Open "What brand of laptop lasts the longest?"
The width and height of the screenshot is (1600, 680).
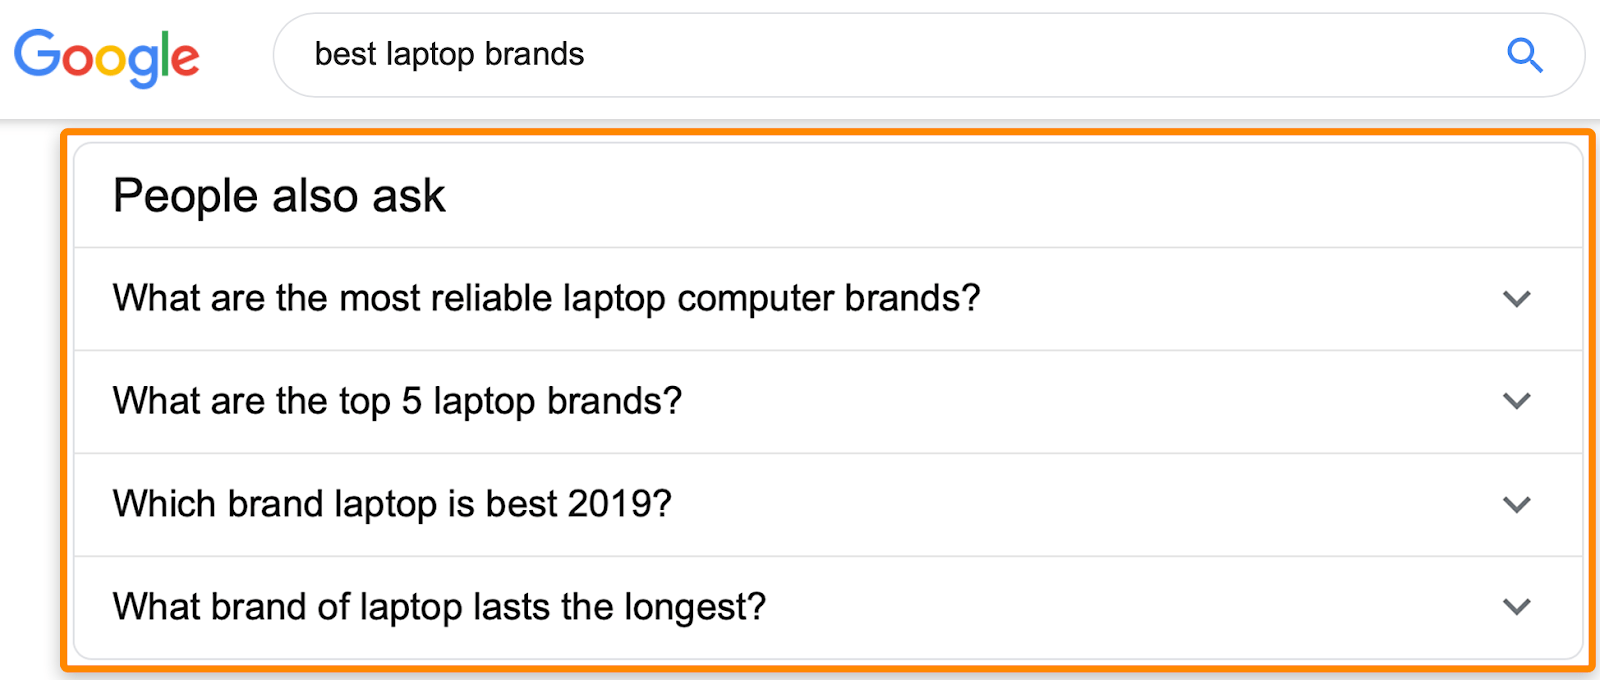point(439,607)
